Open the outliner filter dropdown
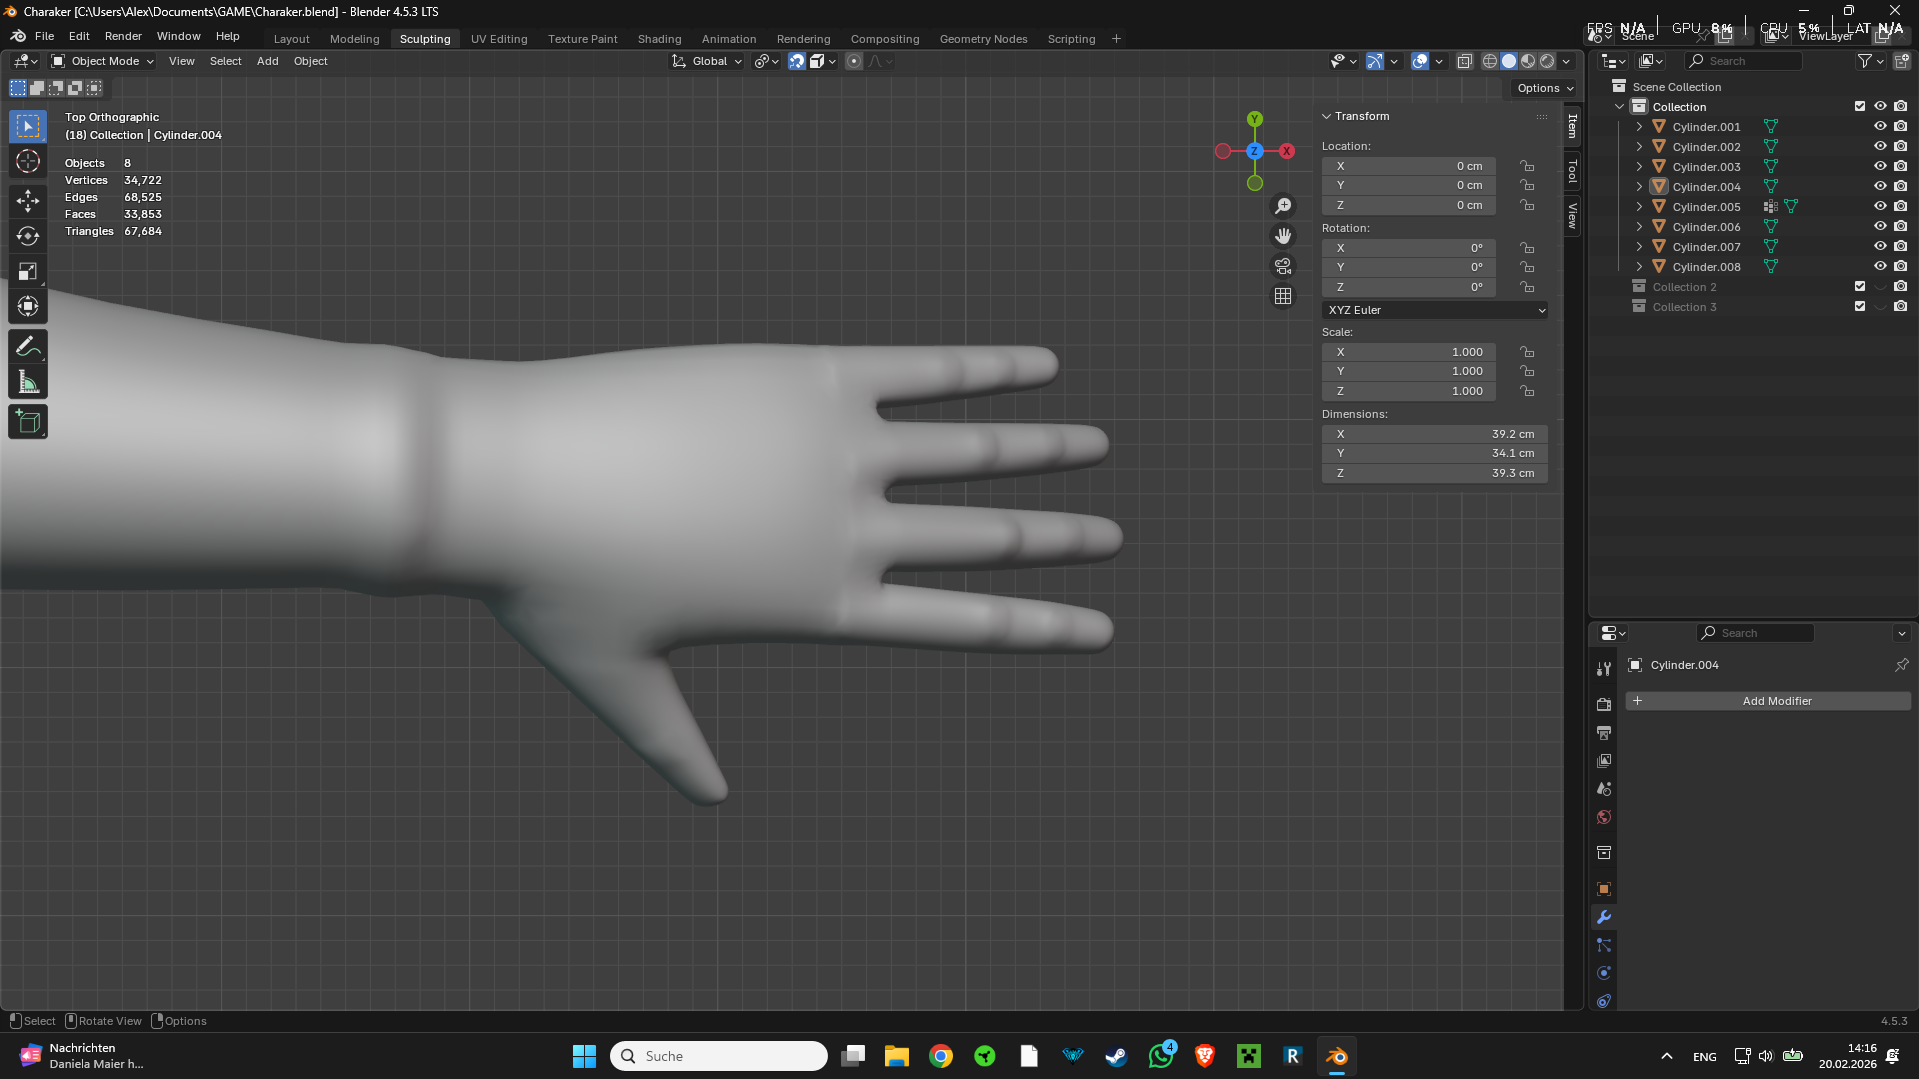1919x1079 pixels. 1870,61
